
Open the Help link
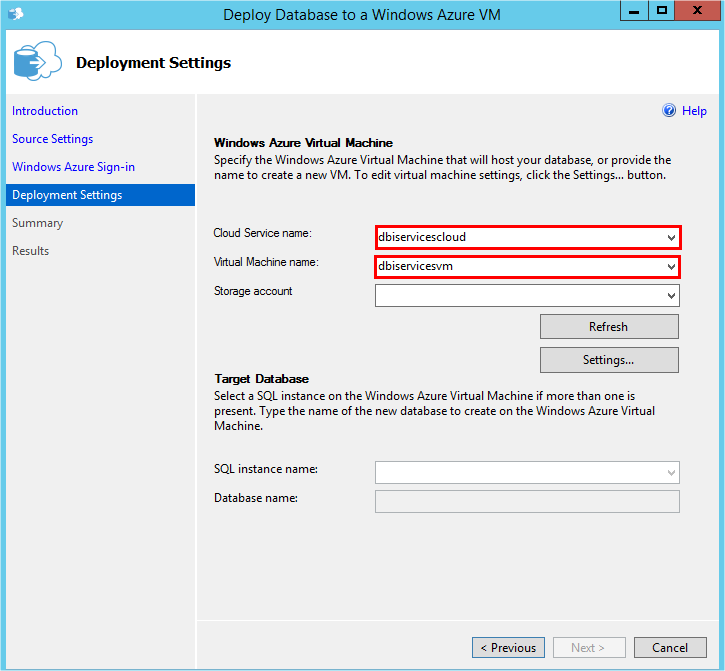694,111
